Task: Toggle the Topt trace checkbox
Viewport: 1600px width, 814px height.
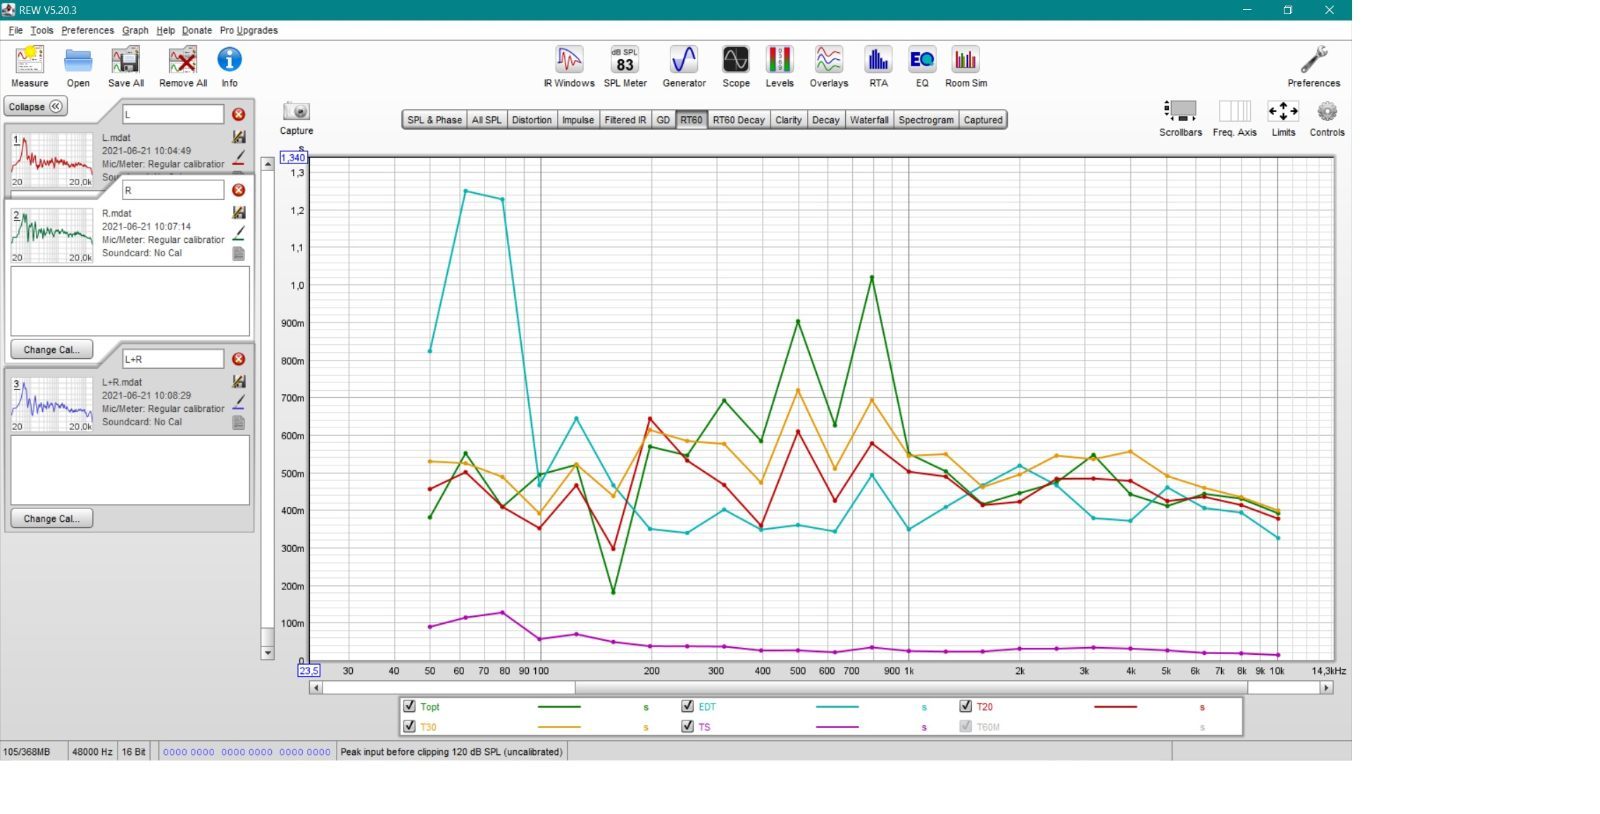Action: click(x=409, y=706)
